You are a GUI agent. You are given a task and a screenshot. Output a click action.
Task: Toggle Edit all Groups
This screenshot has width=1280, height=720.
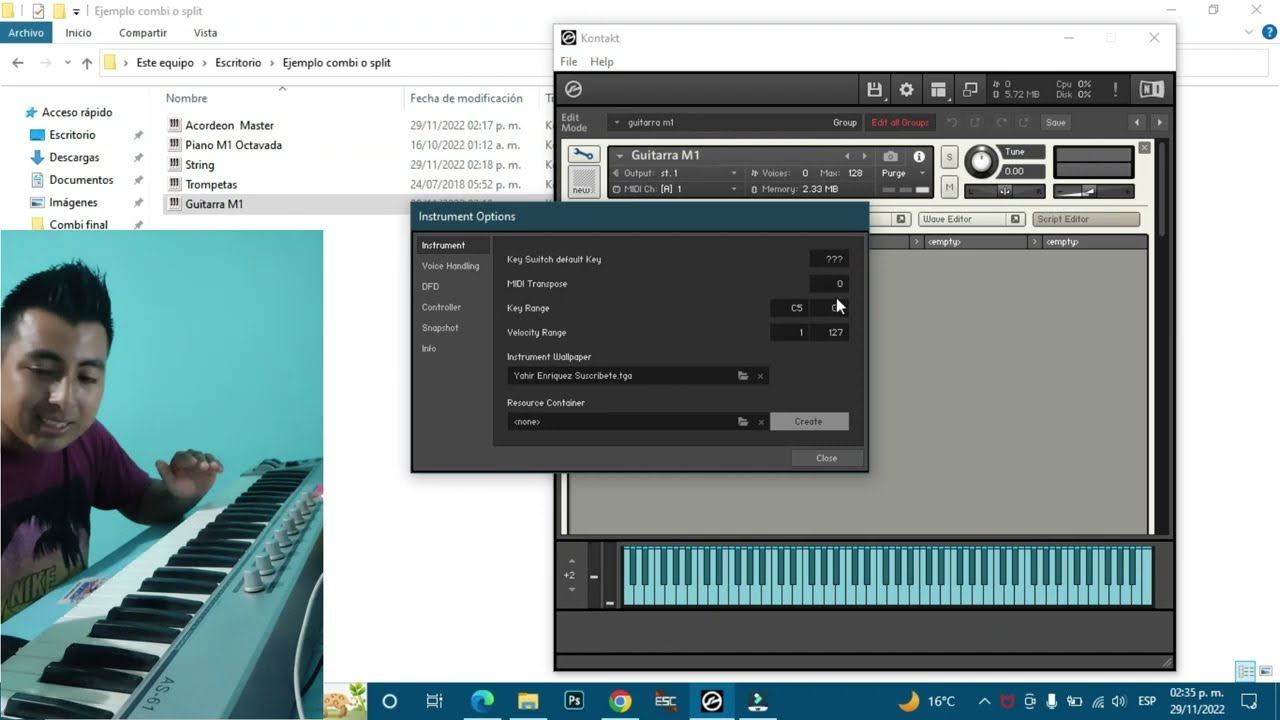(900, 122)
